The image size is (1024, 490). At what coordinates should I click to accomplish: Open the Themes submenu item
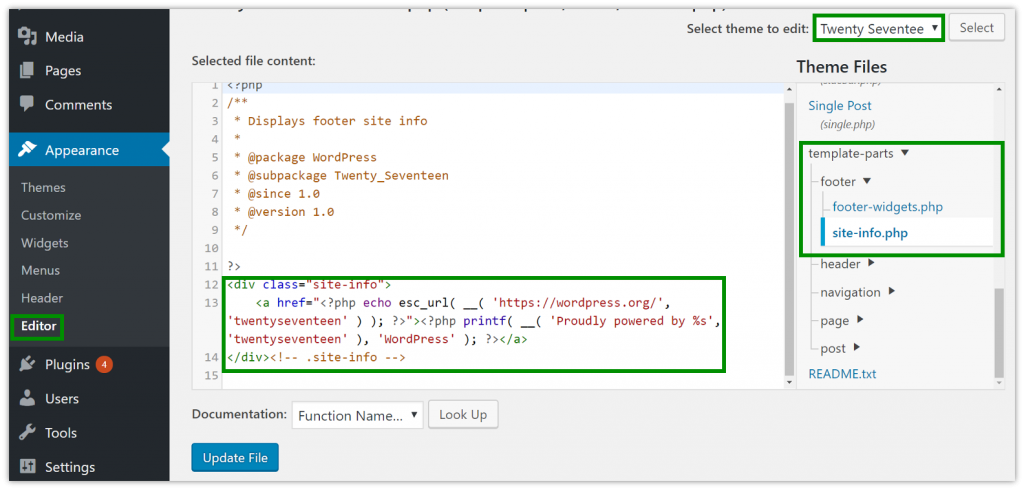coord(43,187)
